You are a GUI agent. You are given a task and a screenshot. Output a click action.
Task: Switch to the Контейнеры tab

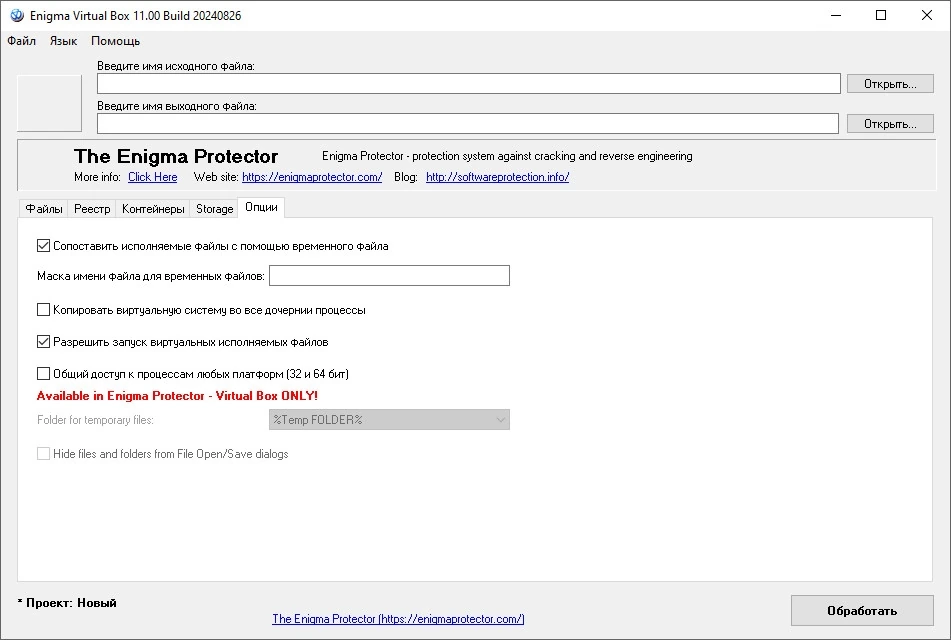[x=153, y=209]
